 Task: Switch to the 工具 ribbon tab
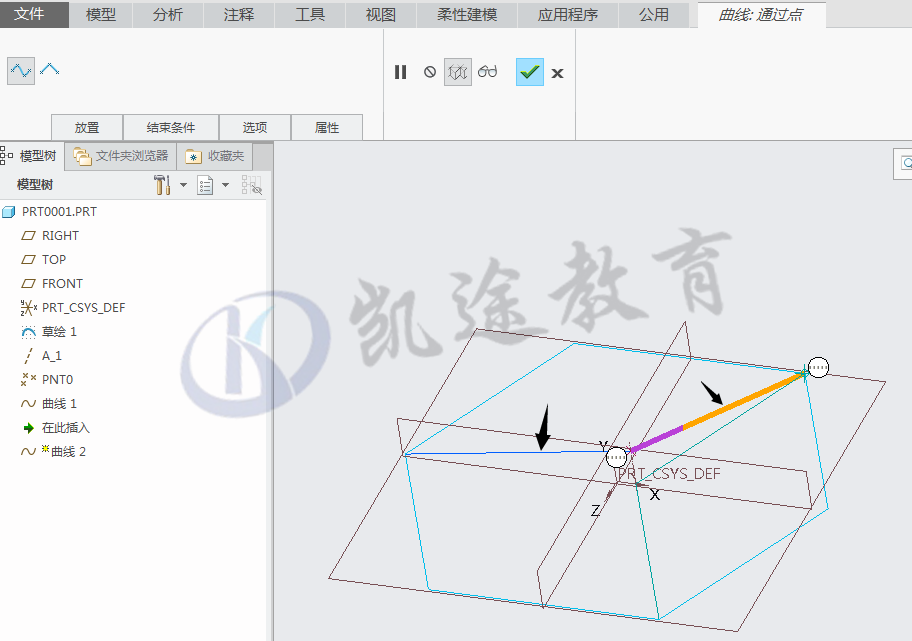310,15
